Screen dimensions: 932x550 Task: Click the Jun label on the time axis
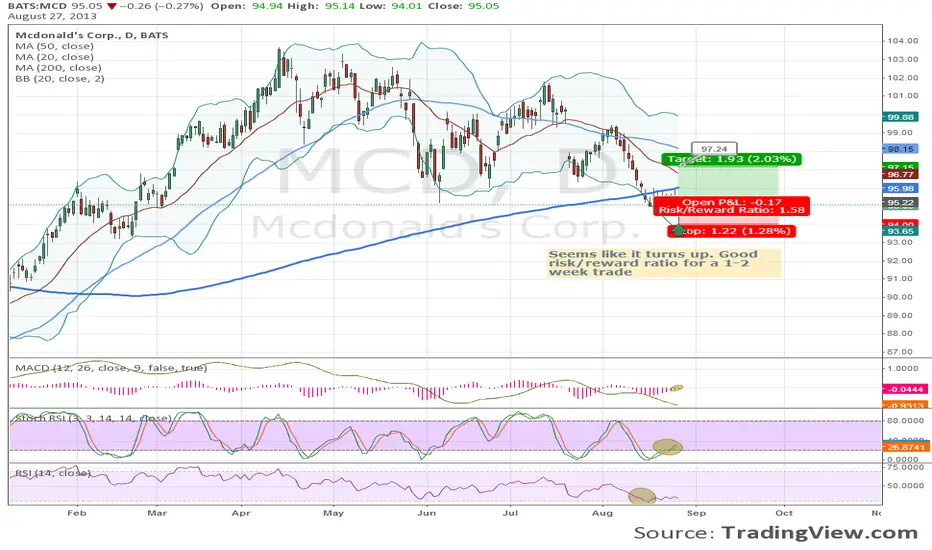click(x=426, y=513)
